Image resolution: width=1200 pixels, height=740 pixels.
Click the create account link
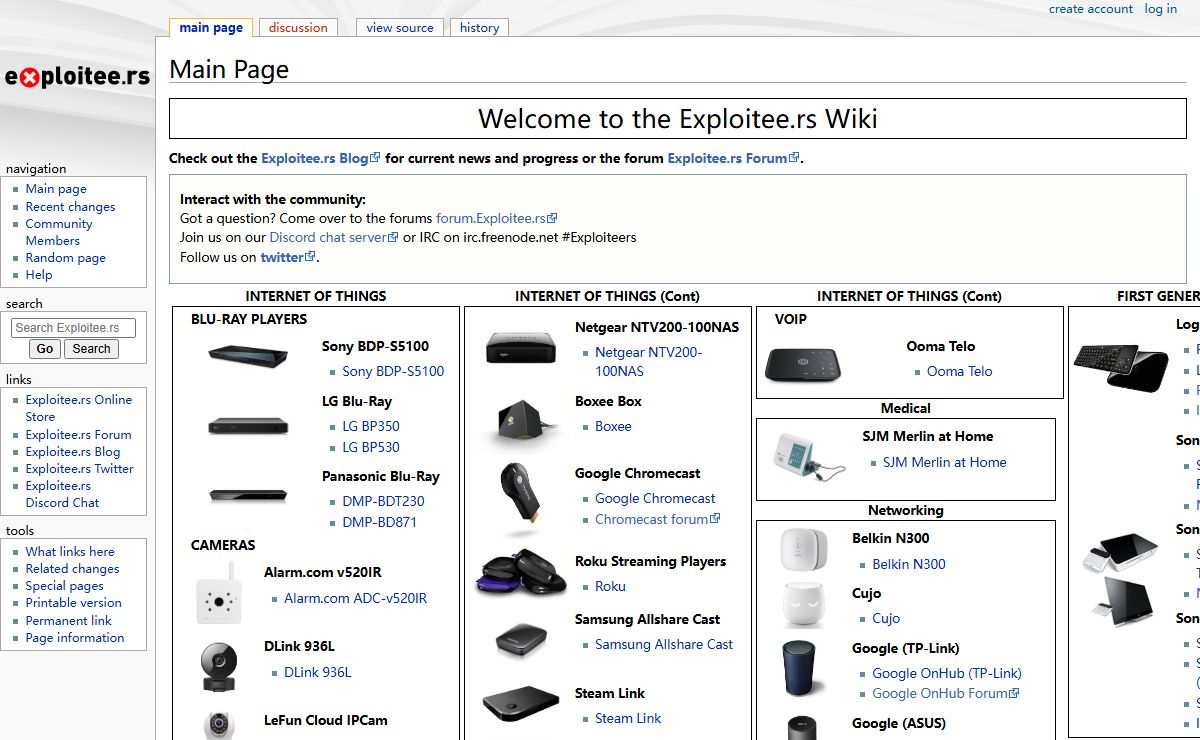point(1091,9)
